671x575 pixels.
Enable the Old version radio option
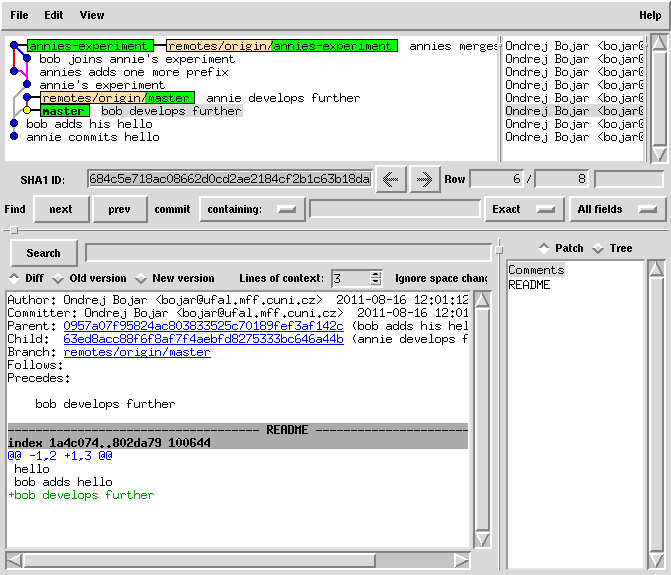click(58, 278)
